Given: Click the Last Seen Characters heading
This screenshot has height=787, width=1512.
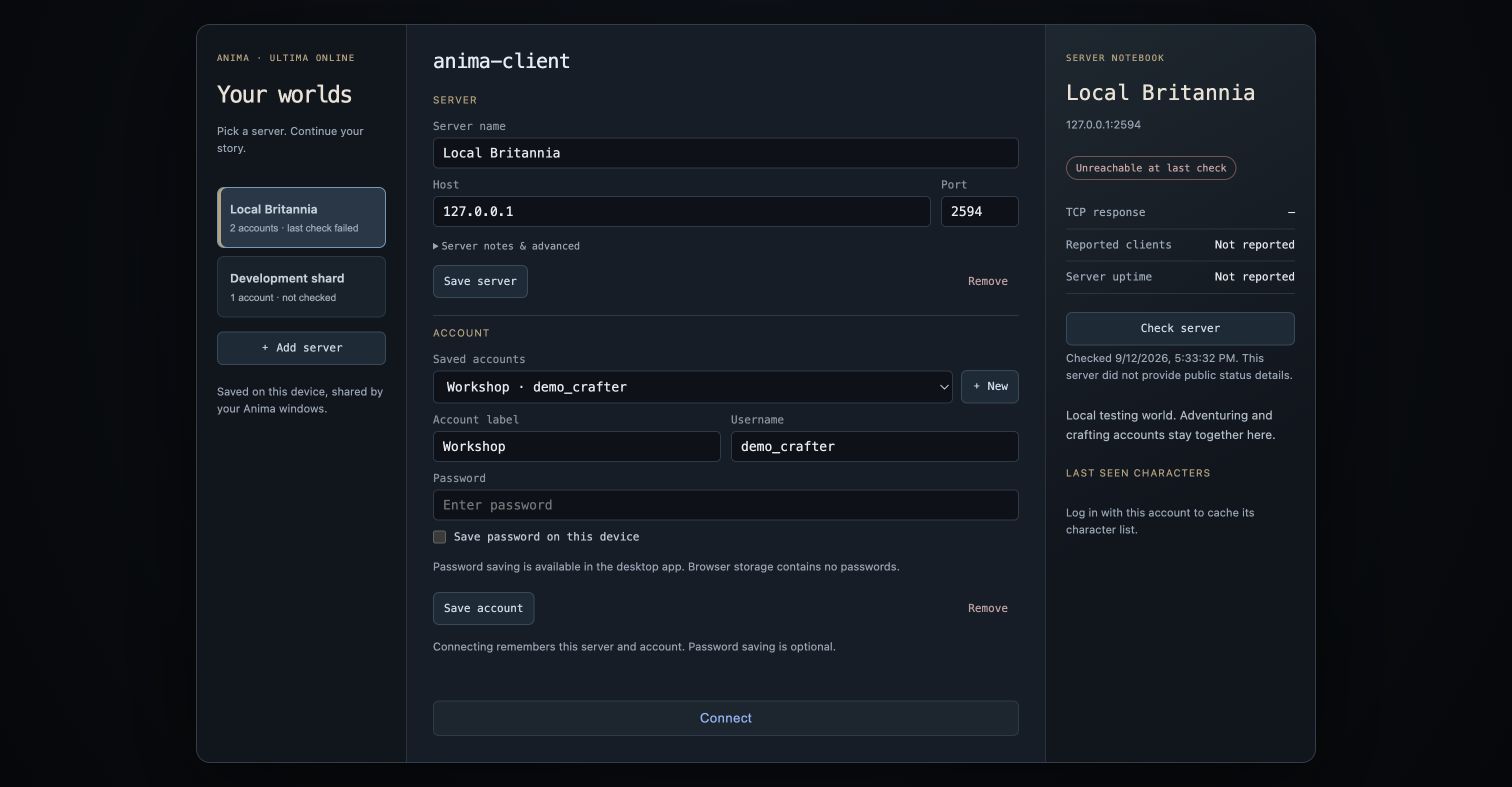Looking at the screenshot, I should coord(1138,473).
